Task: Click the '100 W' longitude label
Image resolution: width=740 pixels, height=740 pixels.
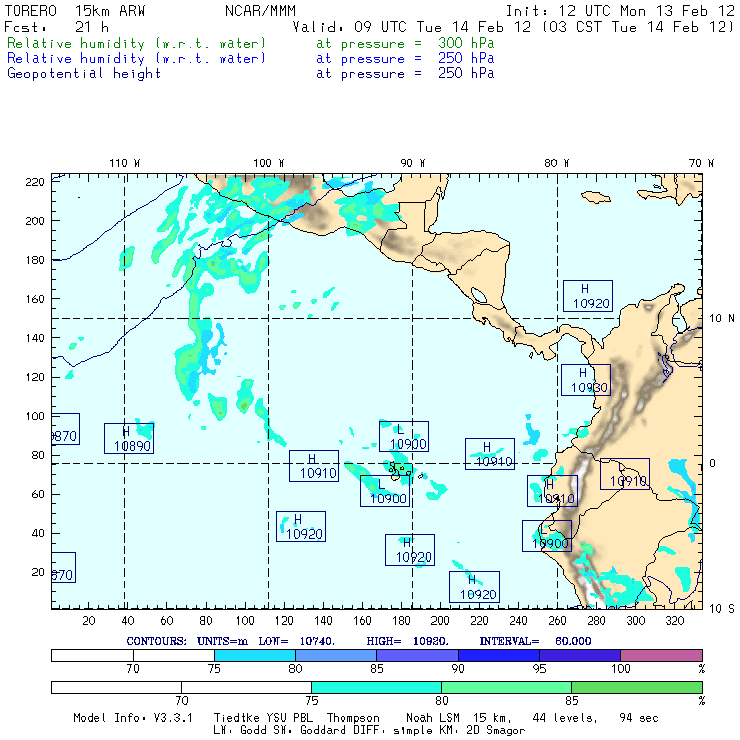Action: 269,163
